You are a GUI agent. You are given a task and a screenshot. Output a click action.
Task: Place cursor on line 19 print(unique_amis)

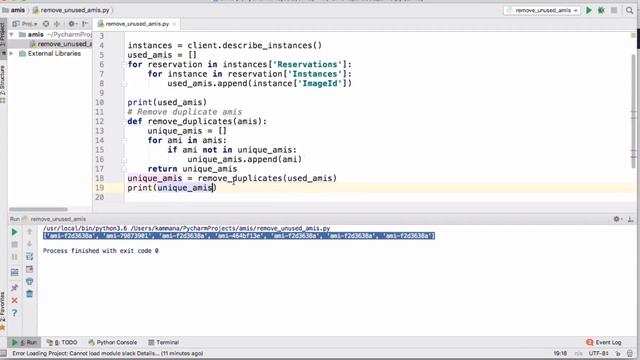[x=172, y=188]
